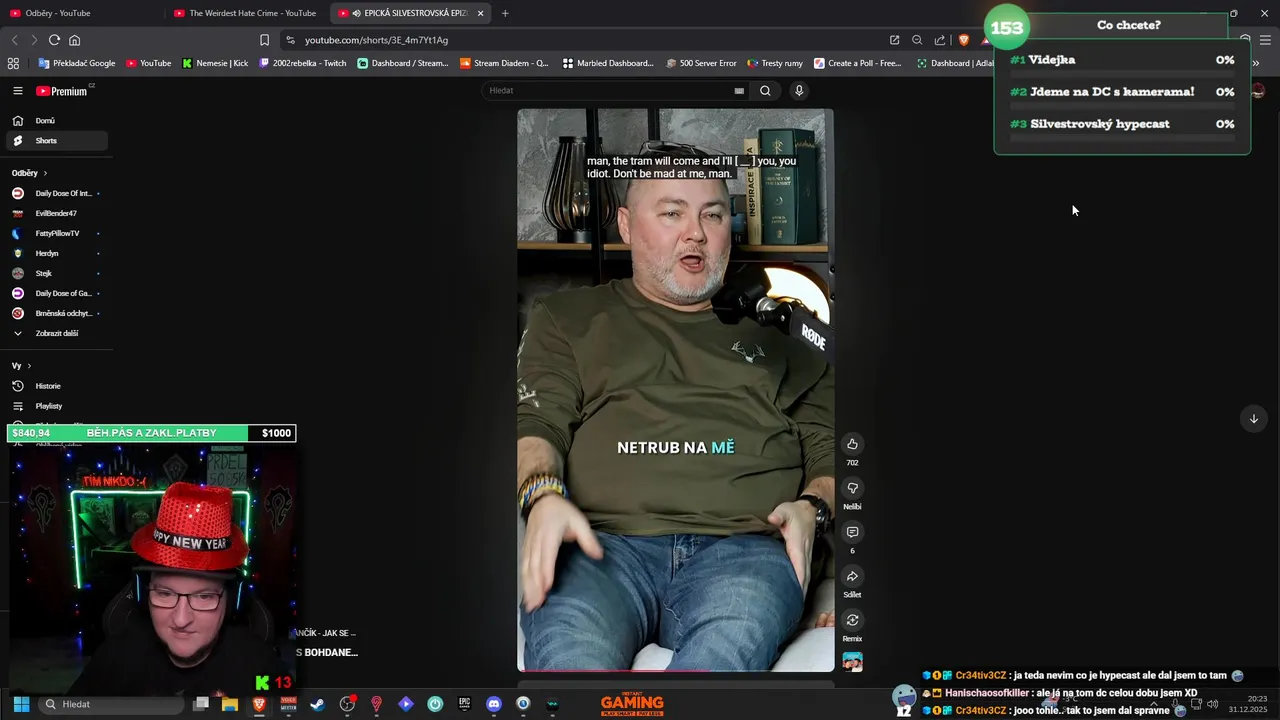Open Herdyn channel

[47, 253]
